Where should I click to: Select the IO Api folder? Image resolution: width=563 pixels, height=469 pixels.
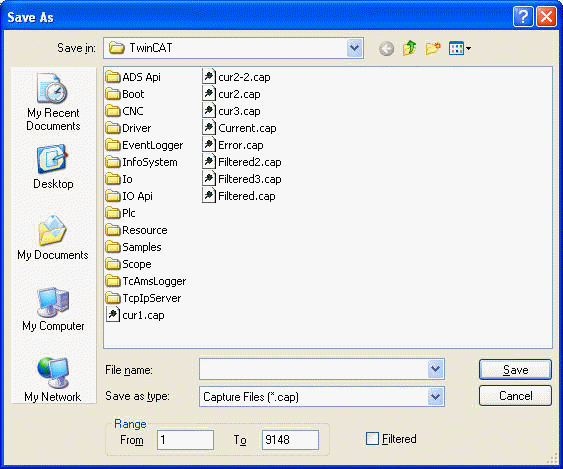[129, 196]
